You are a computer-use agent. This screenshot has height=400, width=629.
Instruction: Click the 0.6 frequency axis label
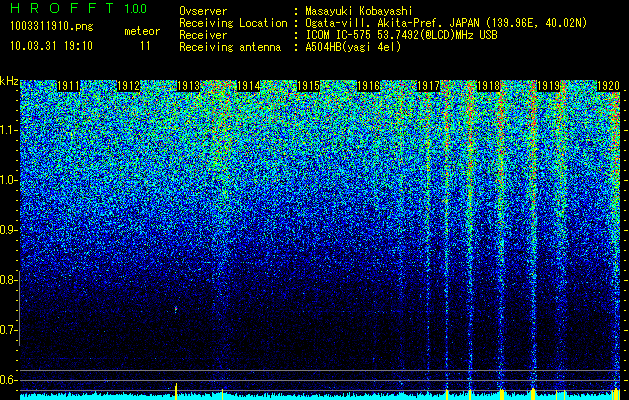[x=7, y=380]
